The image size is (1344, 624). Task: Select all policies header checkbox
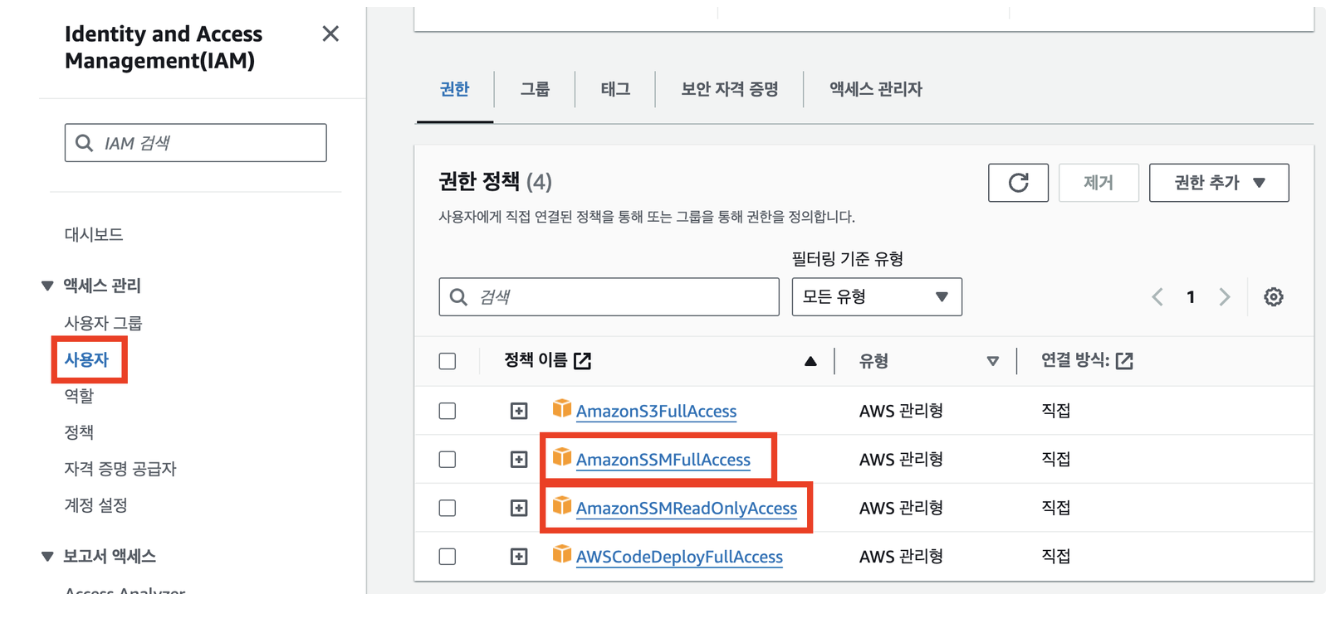click(x=447, y=362)
